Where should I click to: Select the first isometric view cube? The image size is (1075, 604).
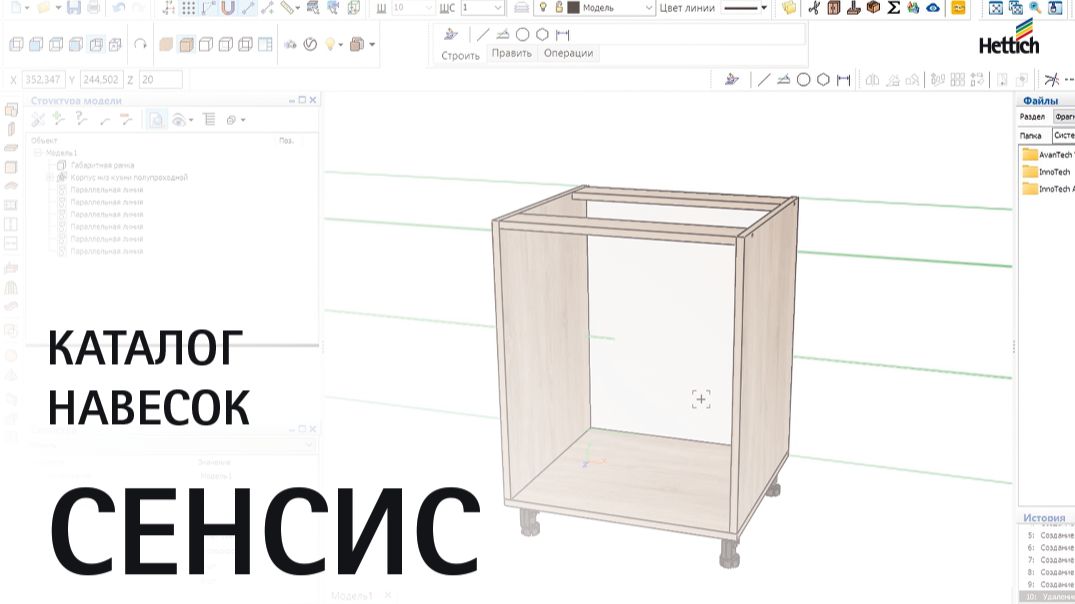[16, 45]
